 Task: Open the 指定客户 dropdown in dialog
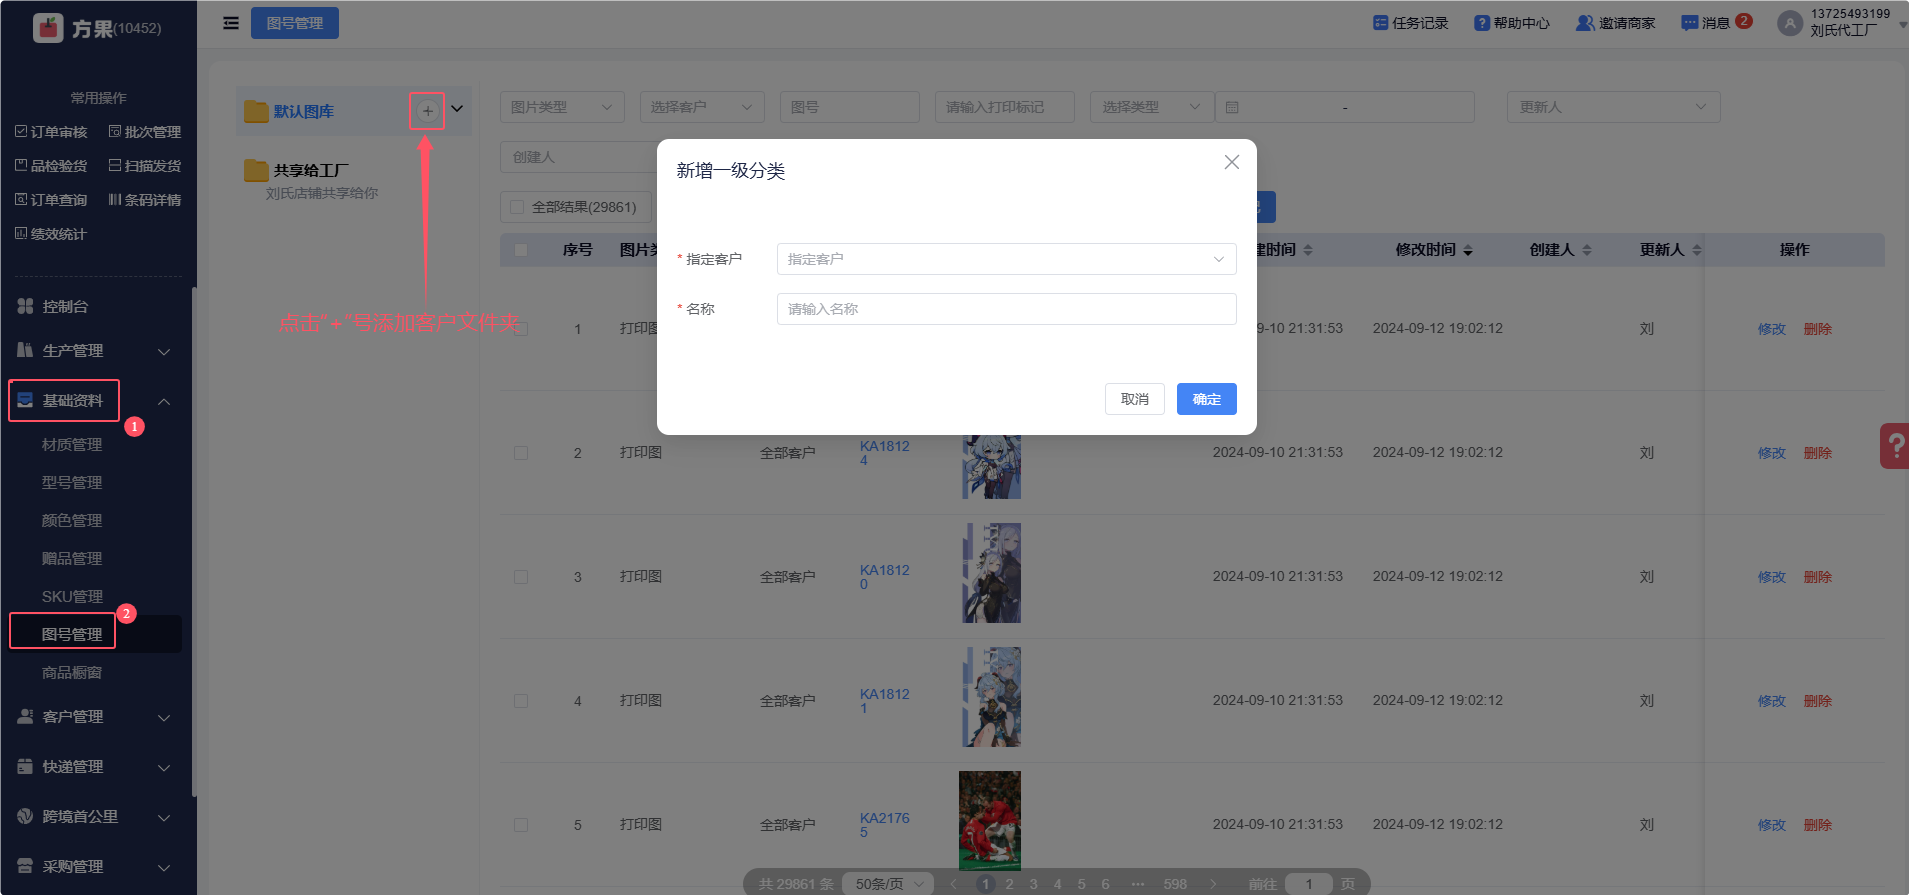click(1006, 259)
